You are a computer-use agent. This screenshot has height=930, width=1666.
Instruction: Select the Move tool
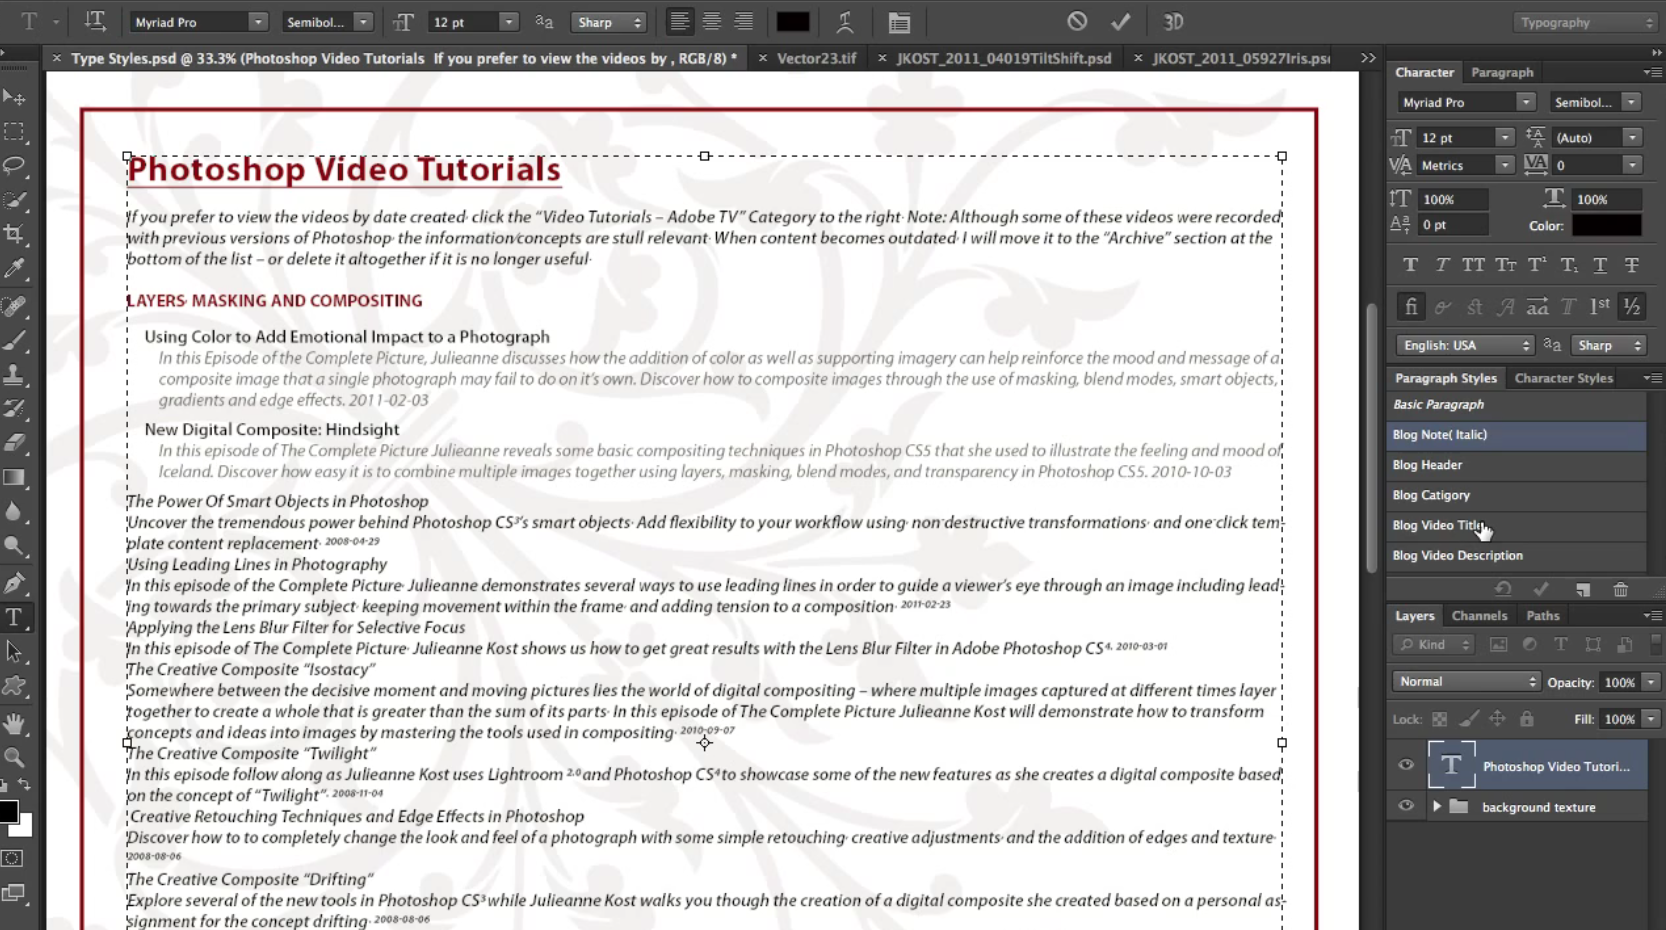coord(15,97)
